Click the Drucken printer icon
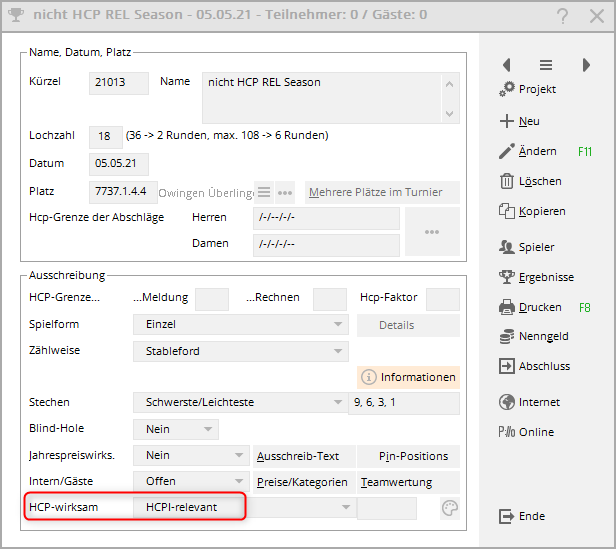Image resolution: width=616 pixels, height=549 pixels. click(x=506, y=307)
